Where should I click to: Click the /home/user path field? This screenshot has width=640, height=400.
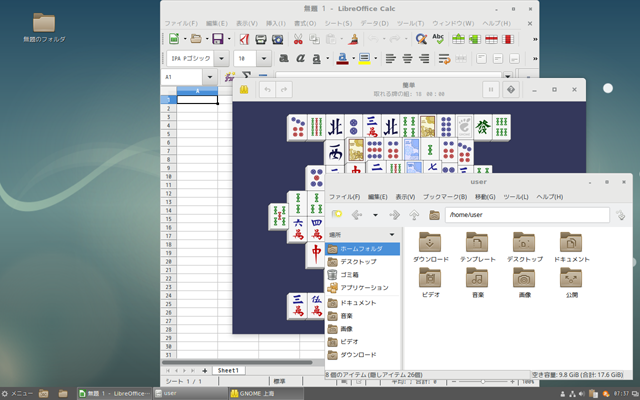(x=527, y=215)
